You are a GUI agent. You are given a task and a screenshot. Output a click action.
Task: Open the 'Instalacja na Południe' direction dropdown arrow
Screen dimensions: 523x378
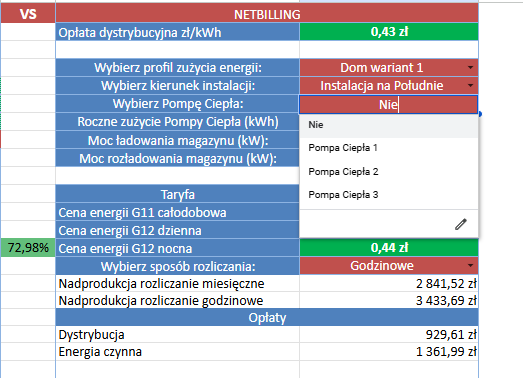coord(470,86)
